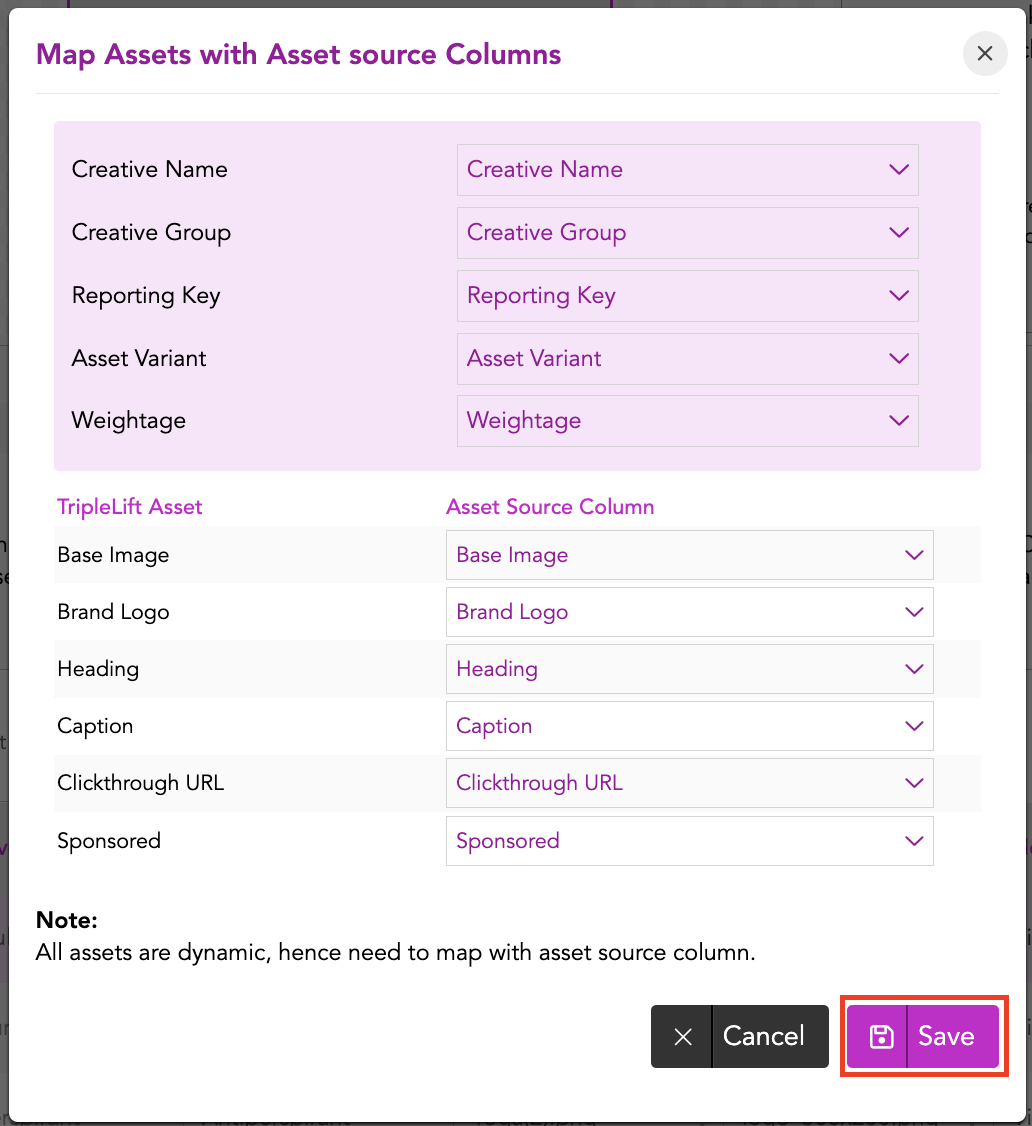Click the X icon on Cancel button
1032x1126 pixels.
[683, 1037]
